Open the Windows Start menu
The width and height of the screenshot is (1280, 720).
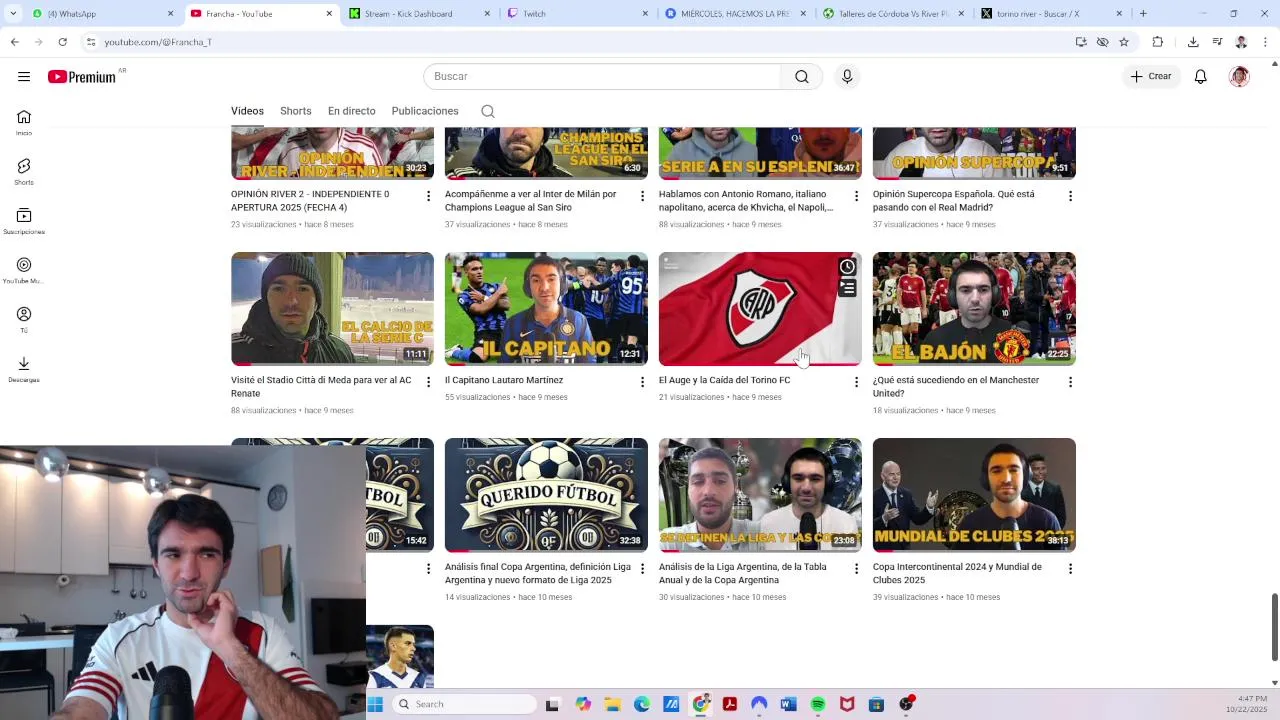(x=375, y=704)
